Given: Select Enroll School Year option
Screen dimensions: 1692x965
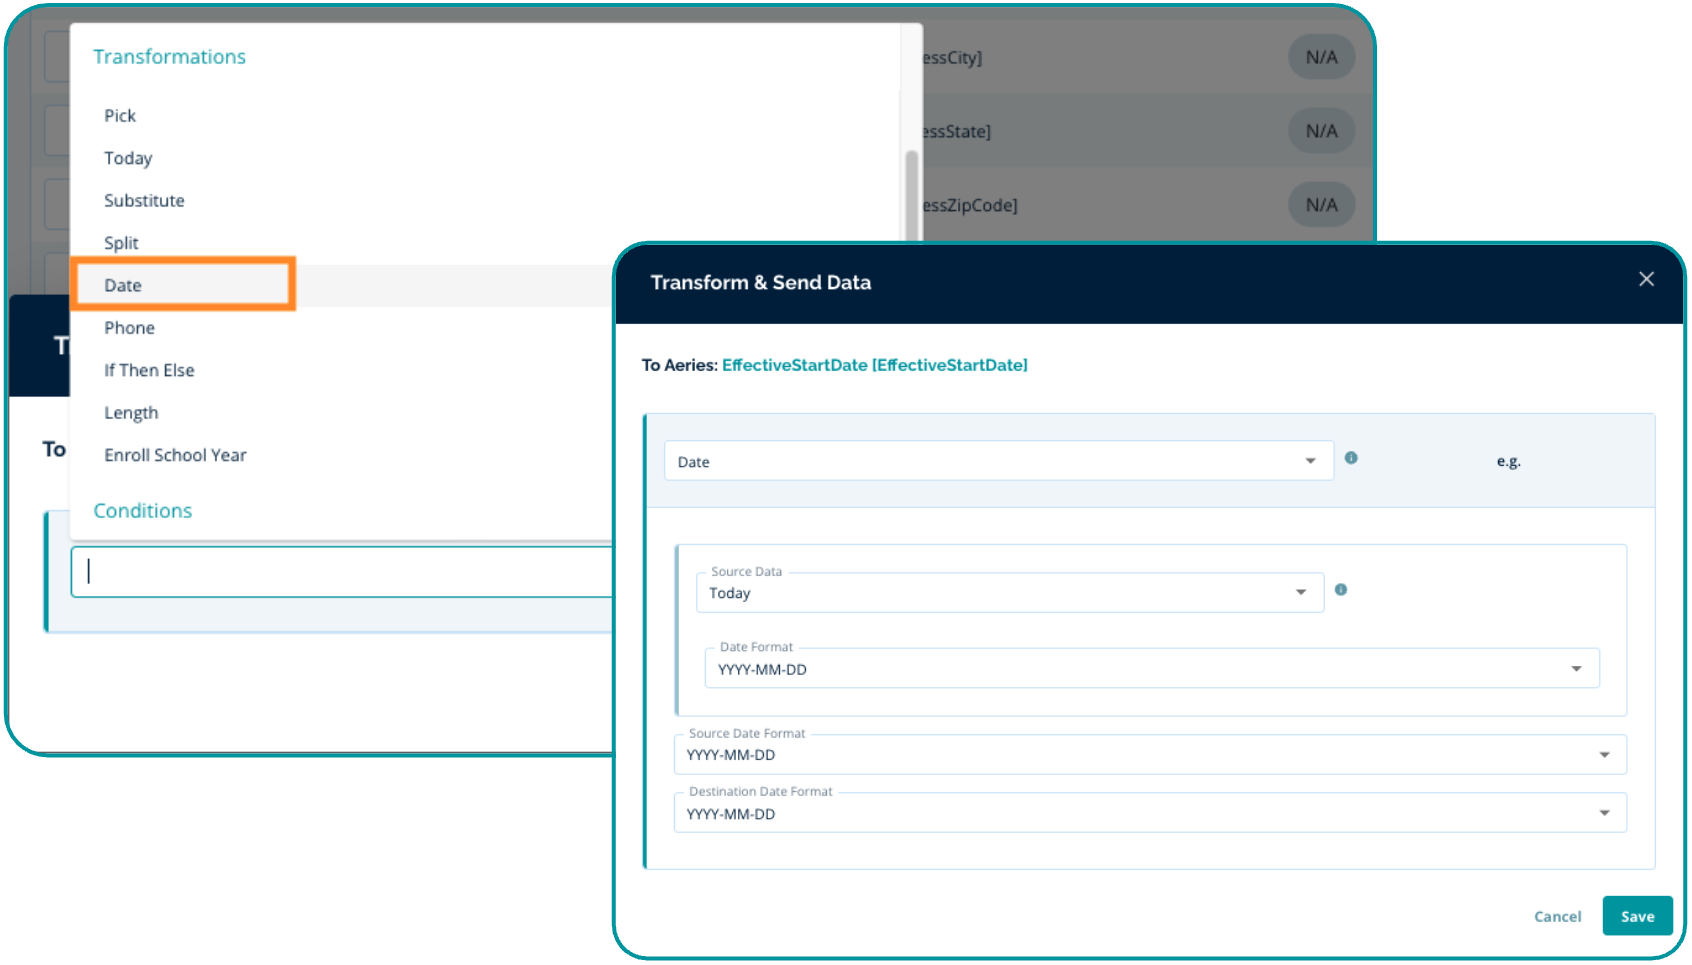Looking at the screenshot, I should click(x=175, y=456).
